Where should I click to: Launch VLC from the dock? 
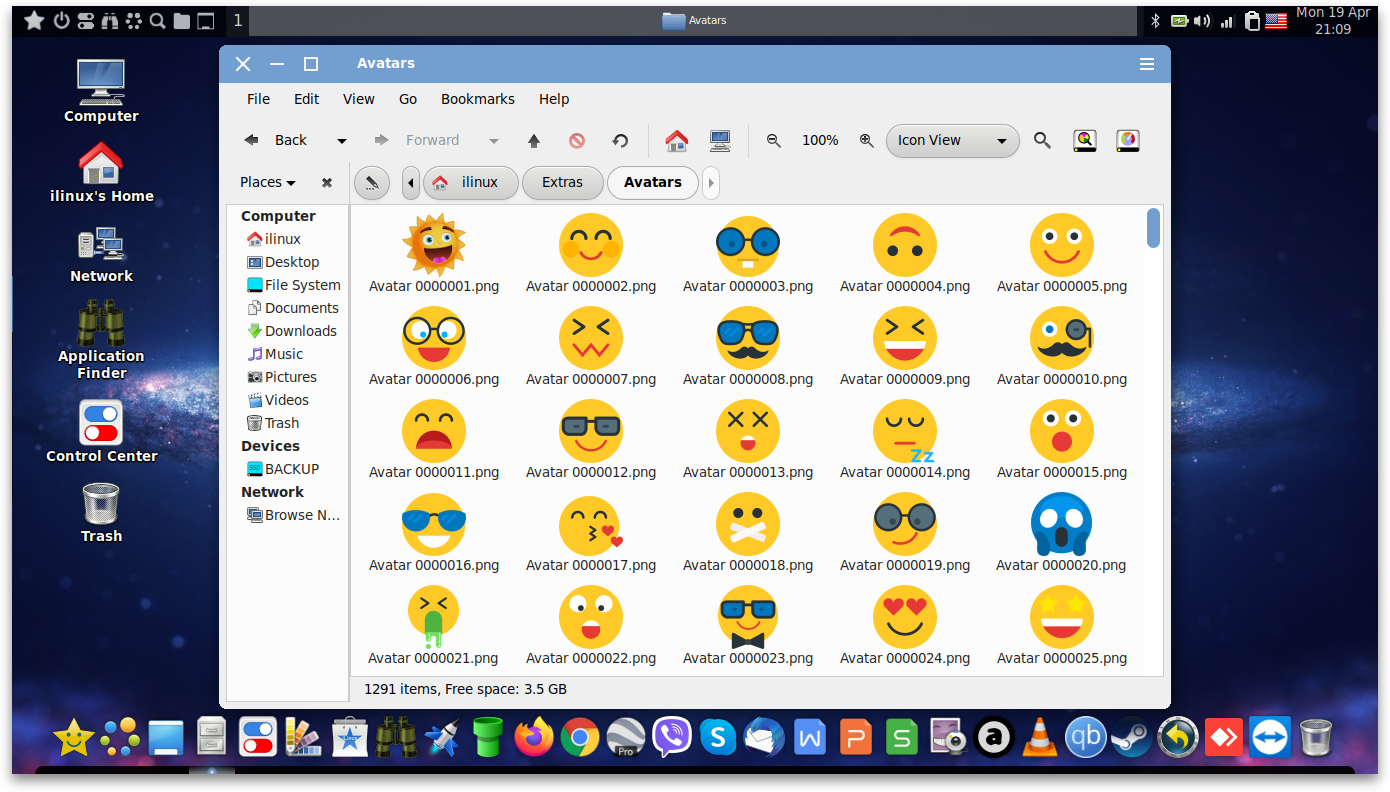click(x=1039, y=739)
